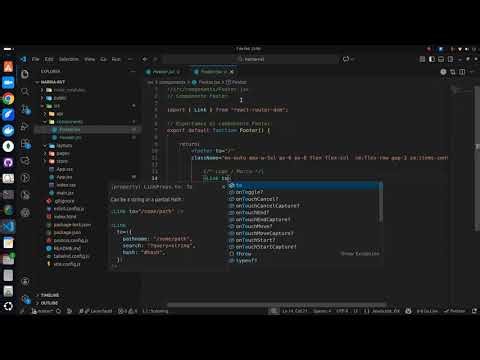Toggle the bottom panel
Screen dimensions: 480x360
(x=441, y=59)
